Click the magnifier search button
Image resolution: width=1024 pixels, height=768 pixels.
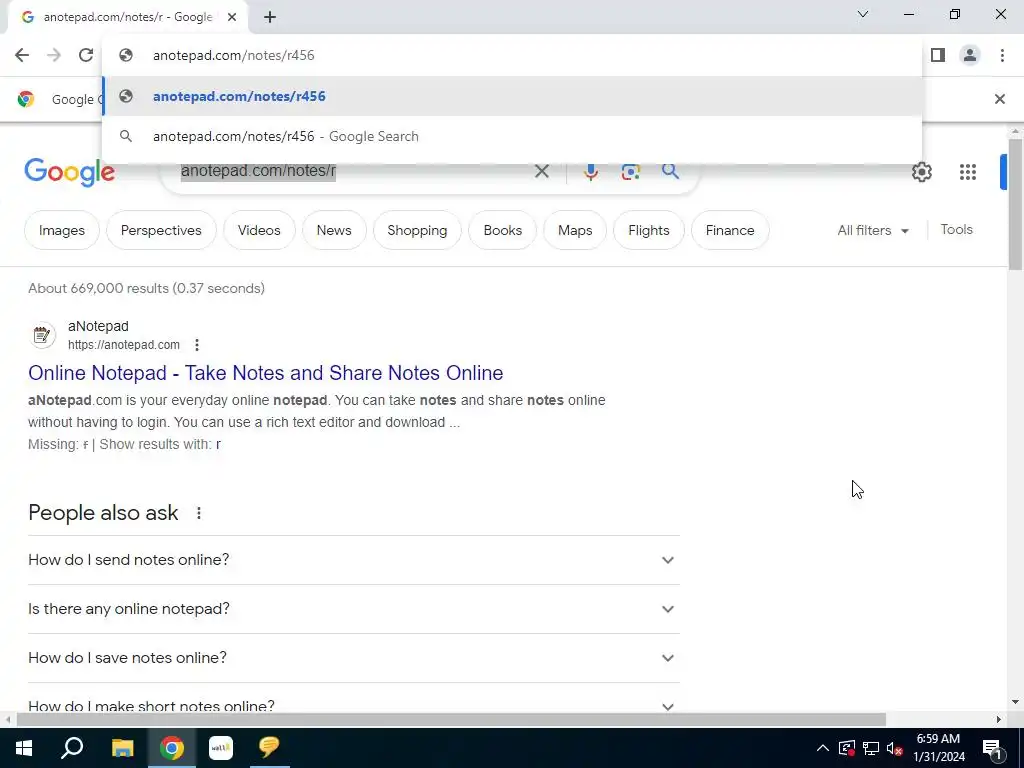(x=670, y=171)
